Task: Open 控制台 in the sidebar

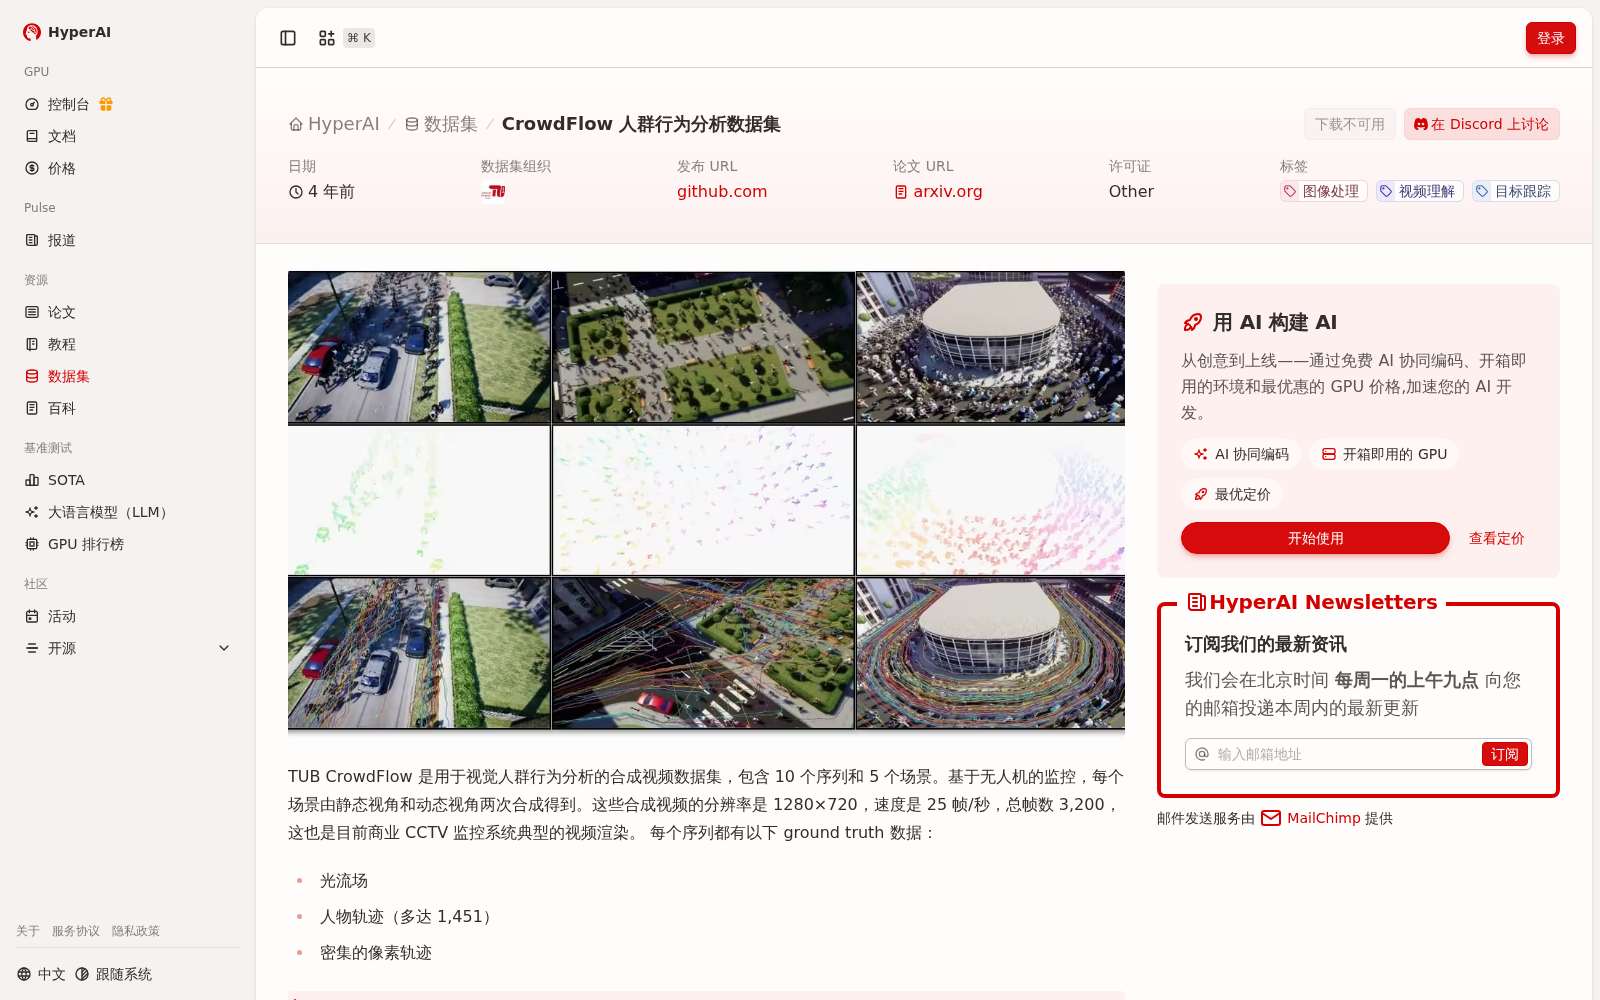Action: coord(128,104)
